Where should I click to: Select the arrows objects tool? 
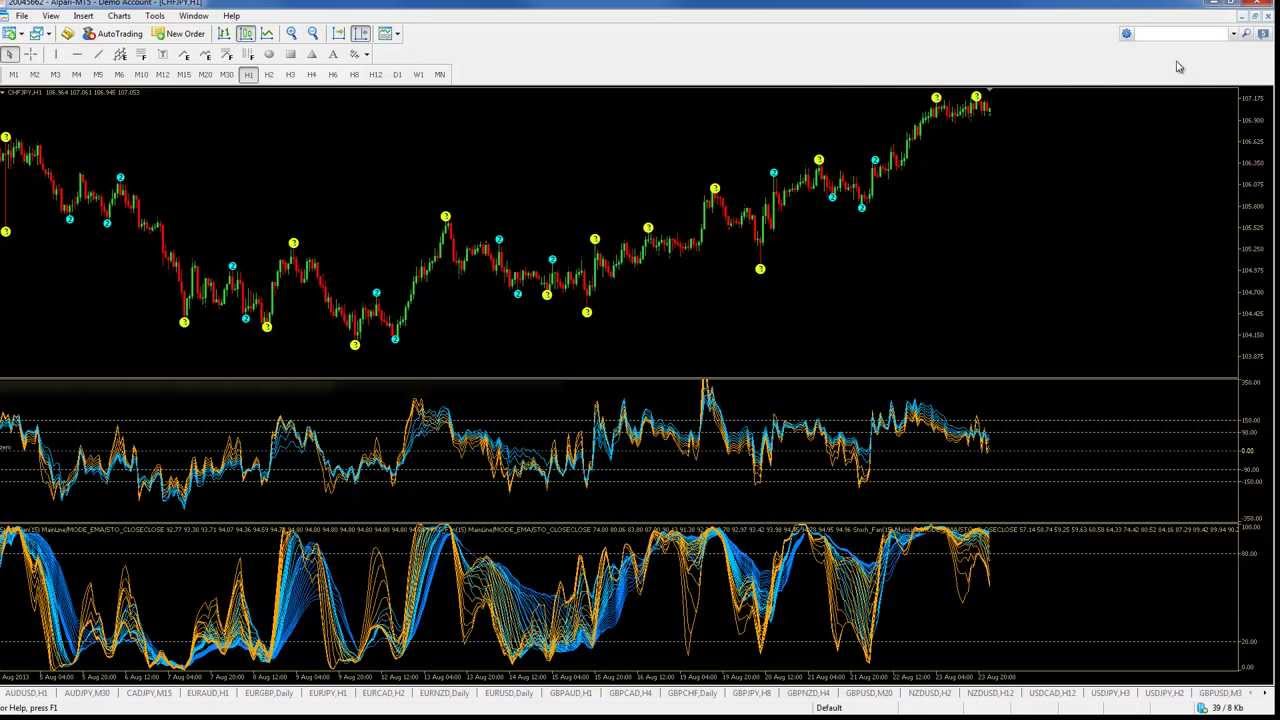(354, 54)
